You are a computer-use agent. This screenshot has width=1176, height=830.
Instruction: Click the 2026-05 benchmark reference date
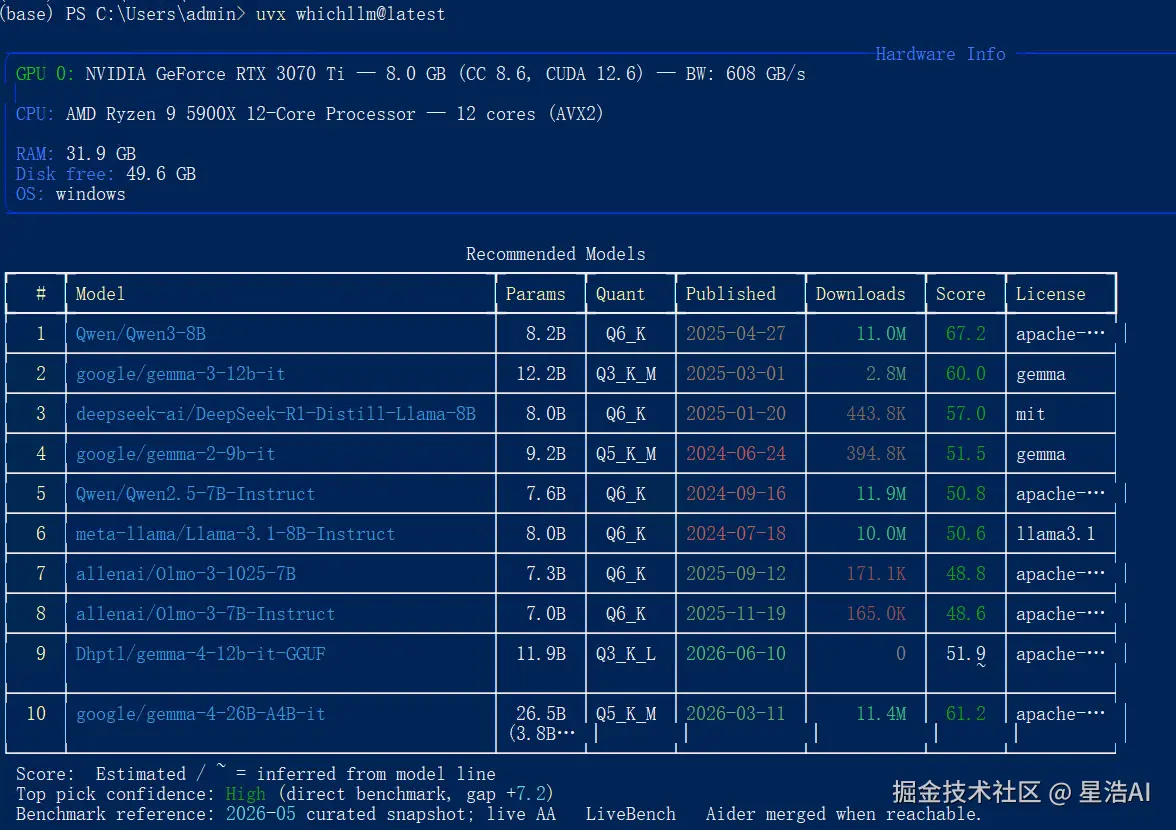[260, 814]
